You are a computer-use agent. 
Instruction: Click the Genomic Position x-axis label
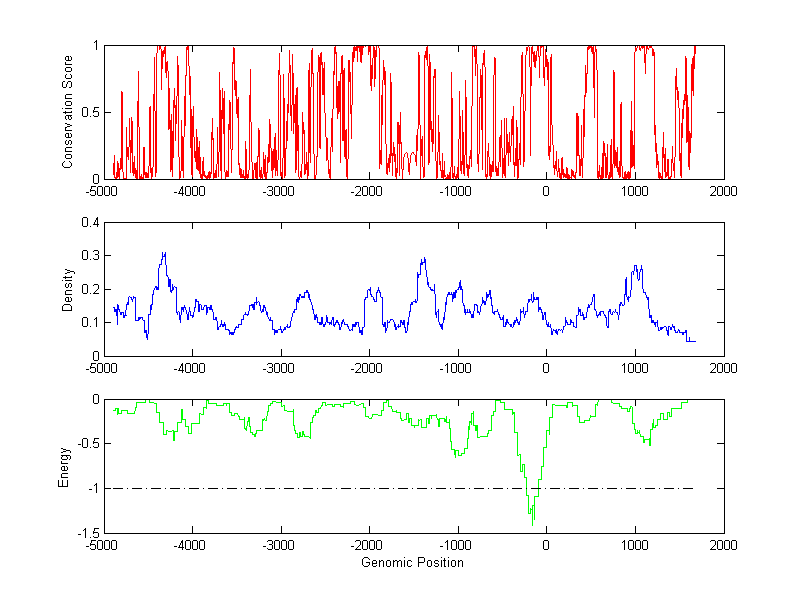(x=412, y=562)
